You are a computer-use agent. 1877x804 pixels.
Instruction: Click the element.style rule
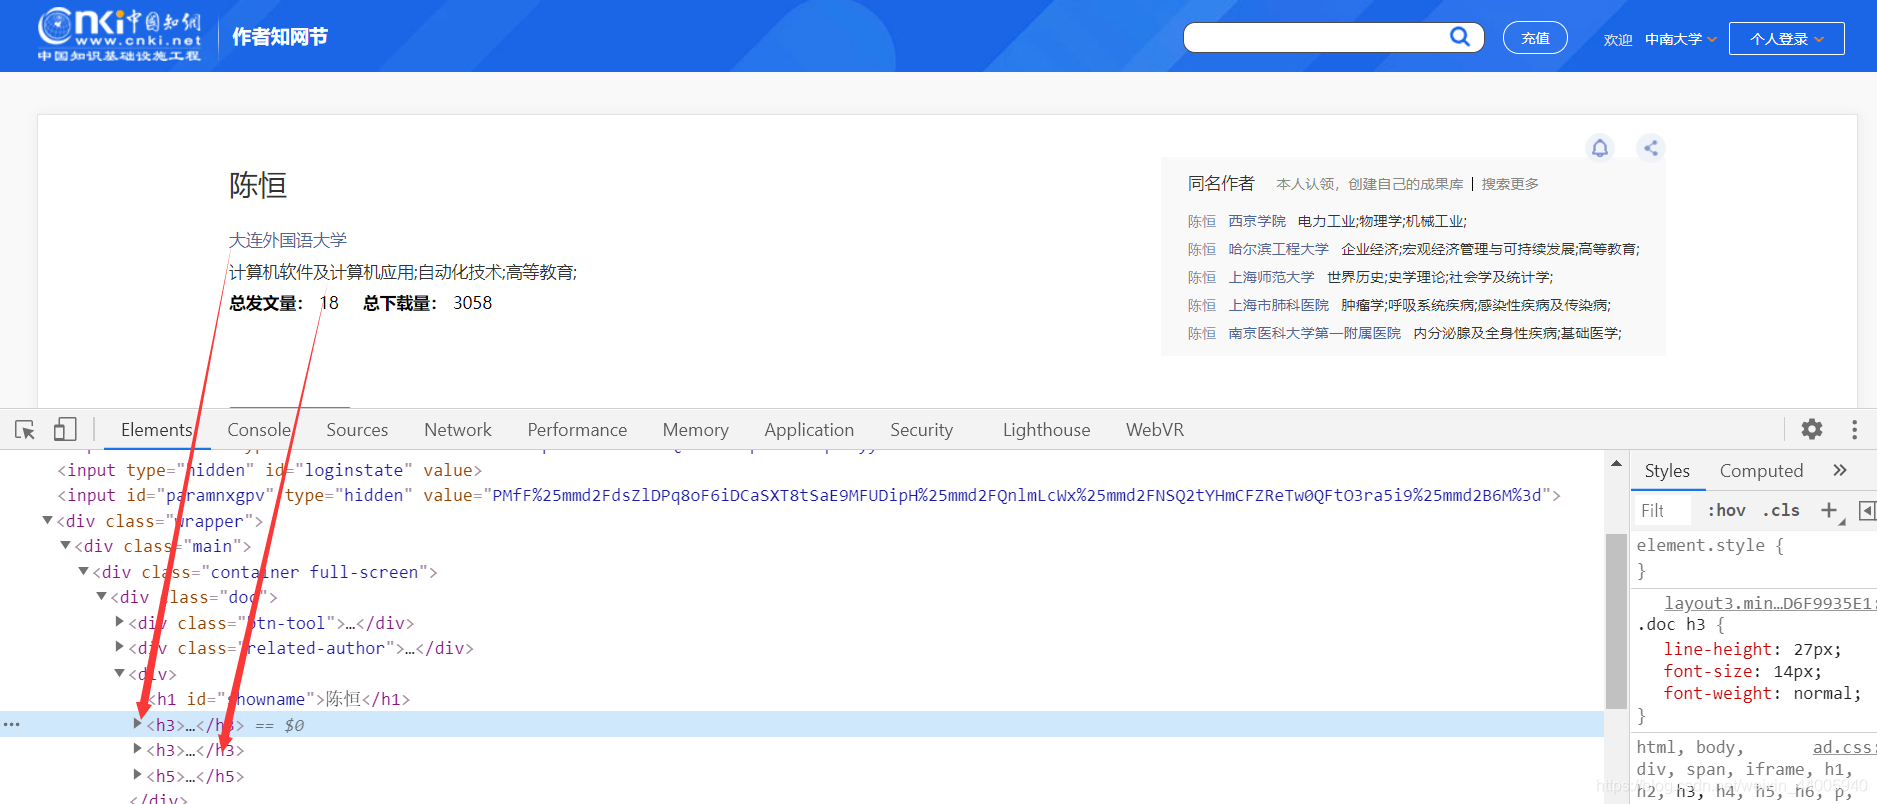pos(1710,545)
